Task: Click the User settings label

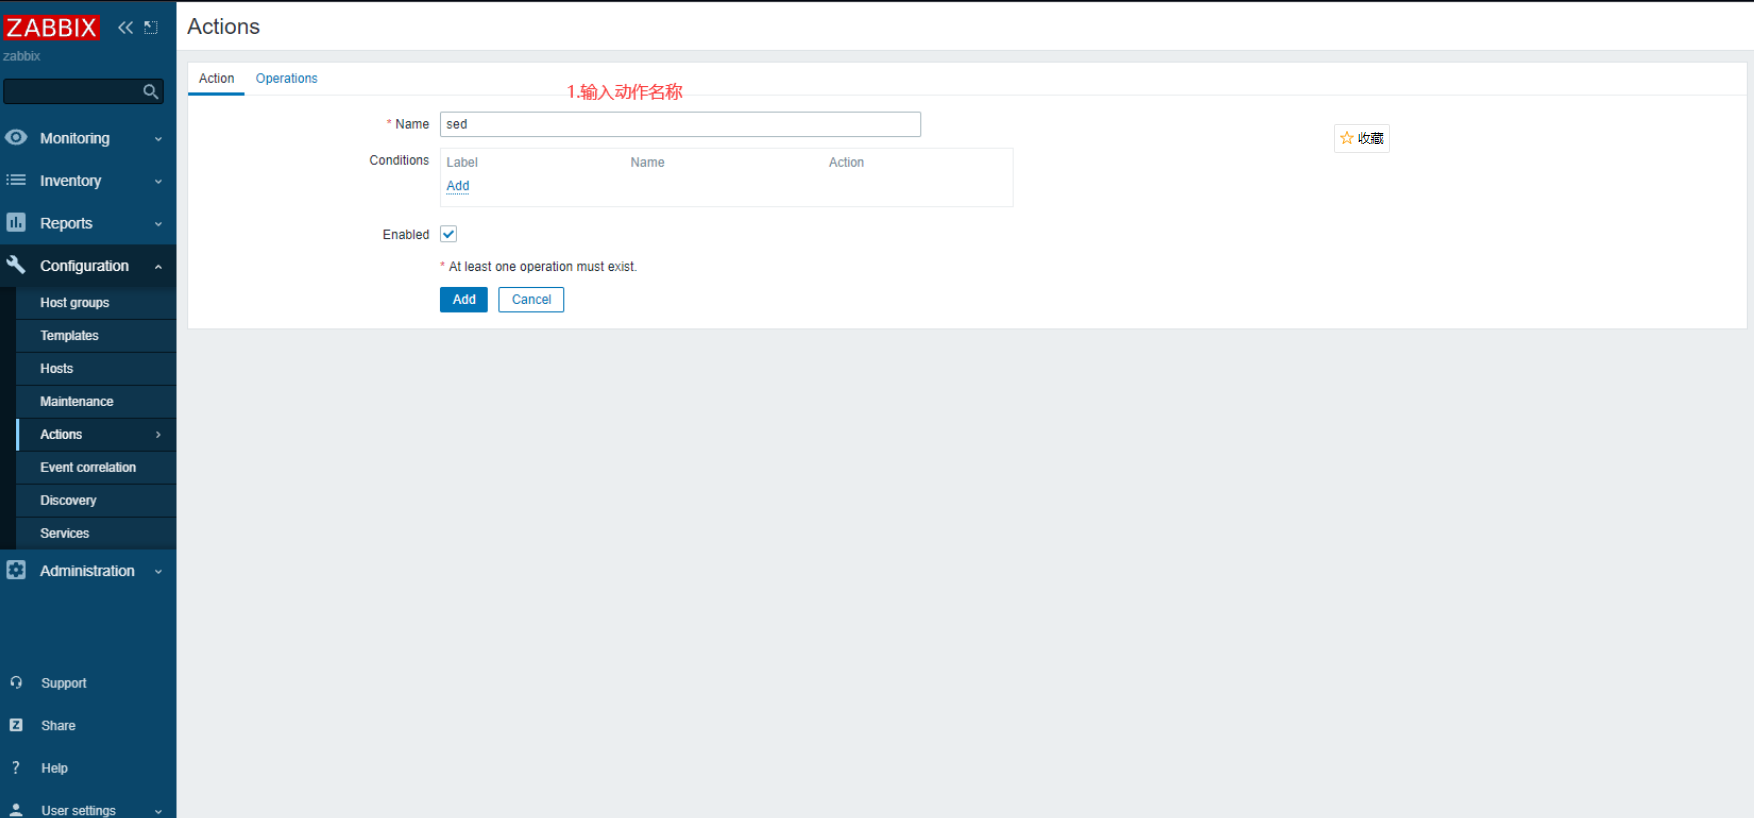Action: [x=78, y=810]
